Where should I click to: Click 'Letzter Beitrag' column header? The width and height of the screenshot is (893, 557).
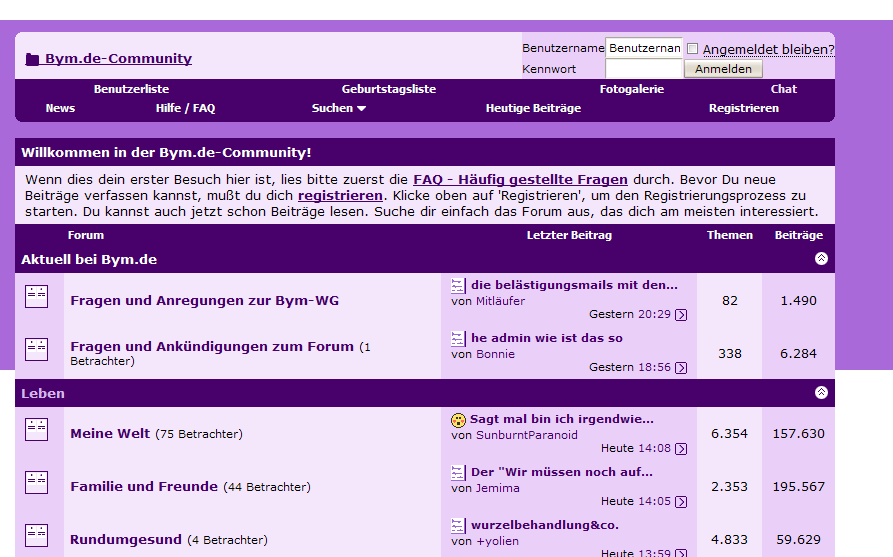click(x=569, y=235)
